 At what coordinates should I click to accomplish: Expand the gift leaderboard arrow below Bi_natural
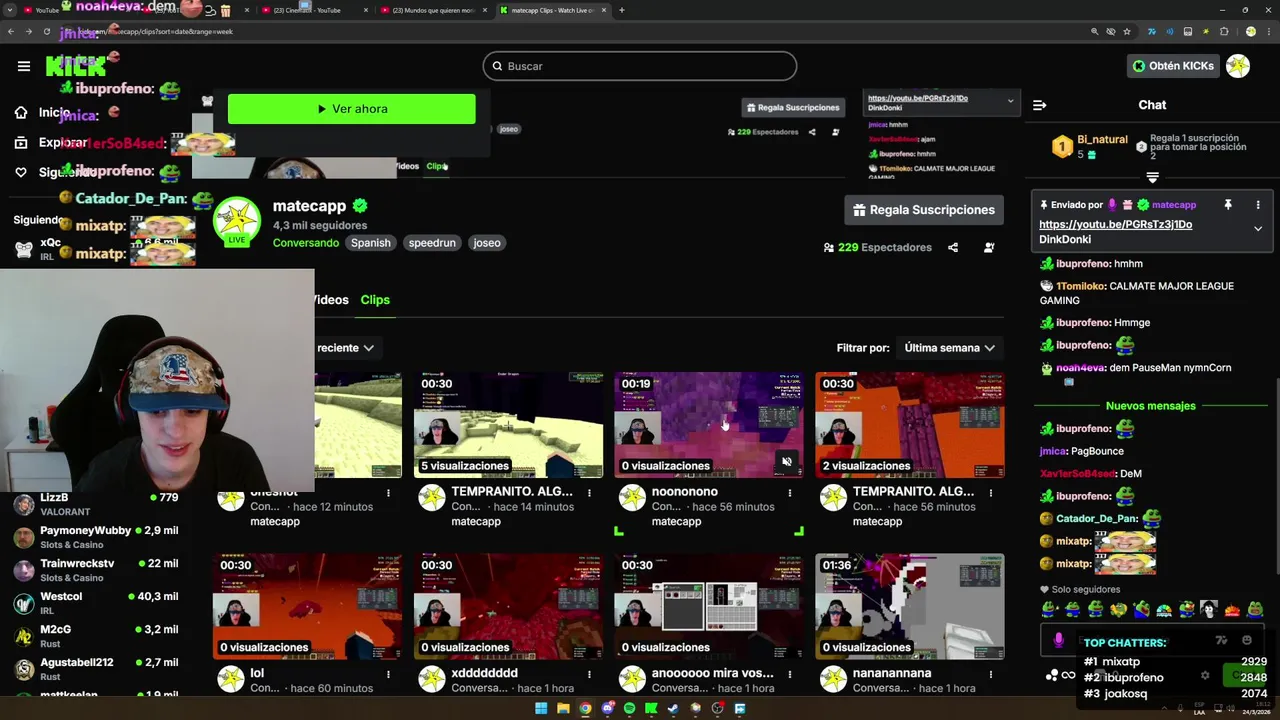tap(1152, 178)
